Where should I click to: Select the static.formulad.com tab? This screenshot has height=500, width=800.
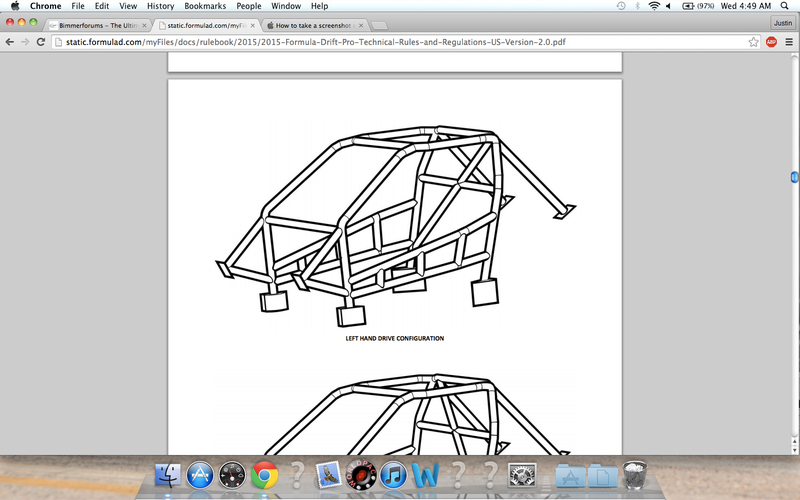click(207, 26)
